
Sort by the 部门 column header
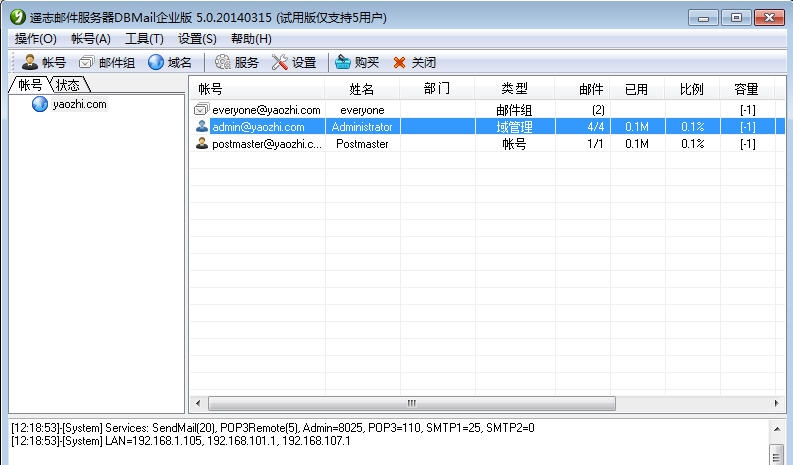pos(437,89)
